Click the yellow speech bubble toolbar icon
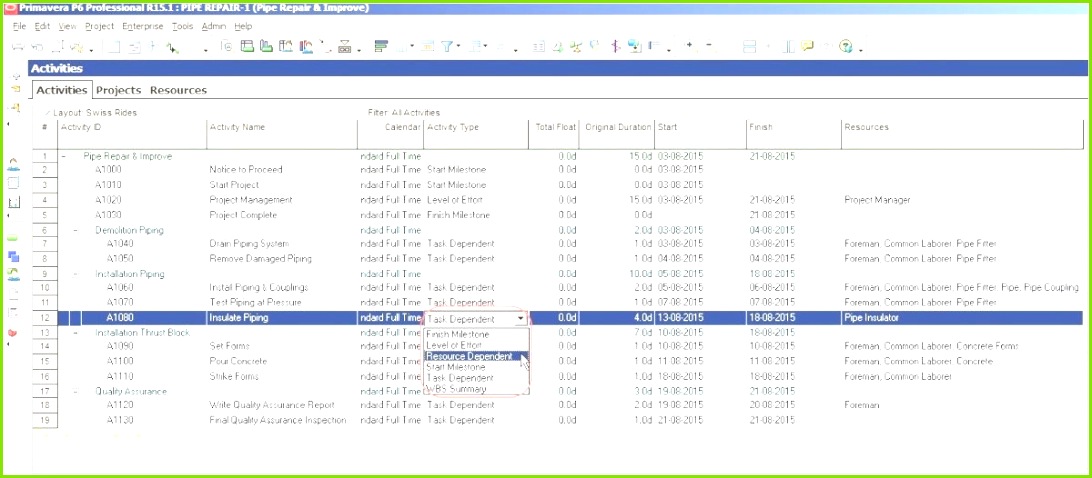This screenshot has height=478, width=1092. 808,46
